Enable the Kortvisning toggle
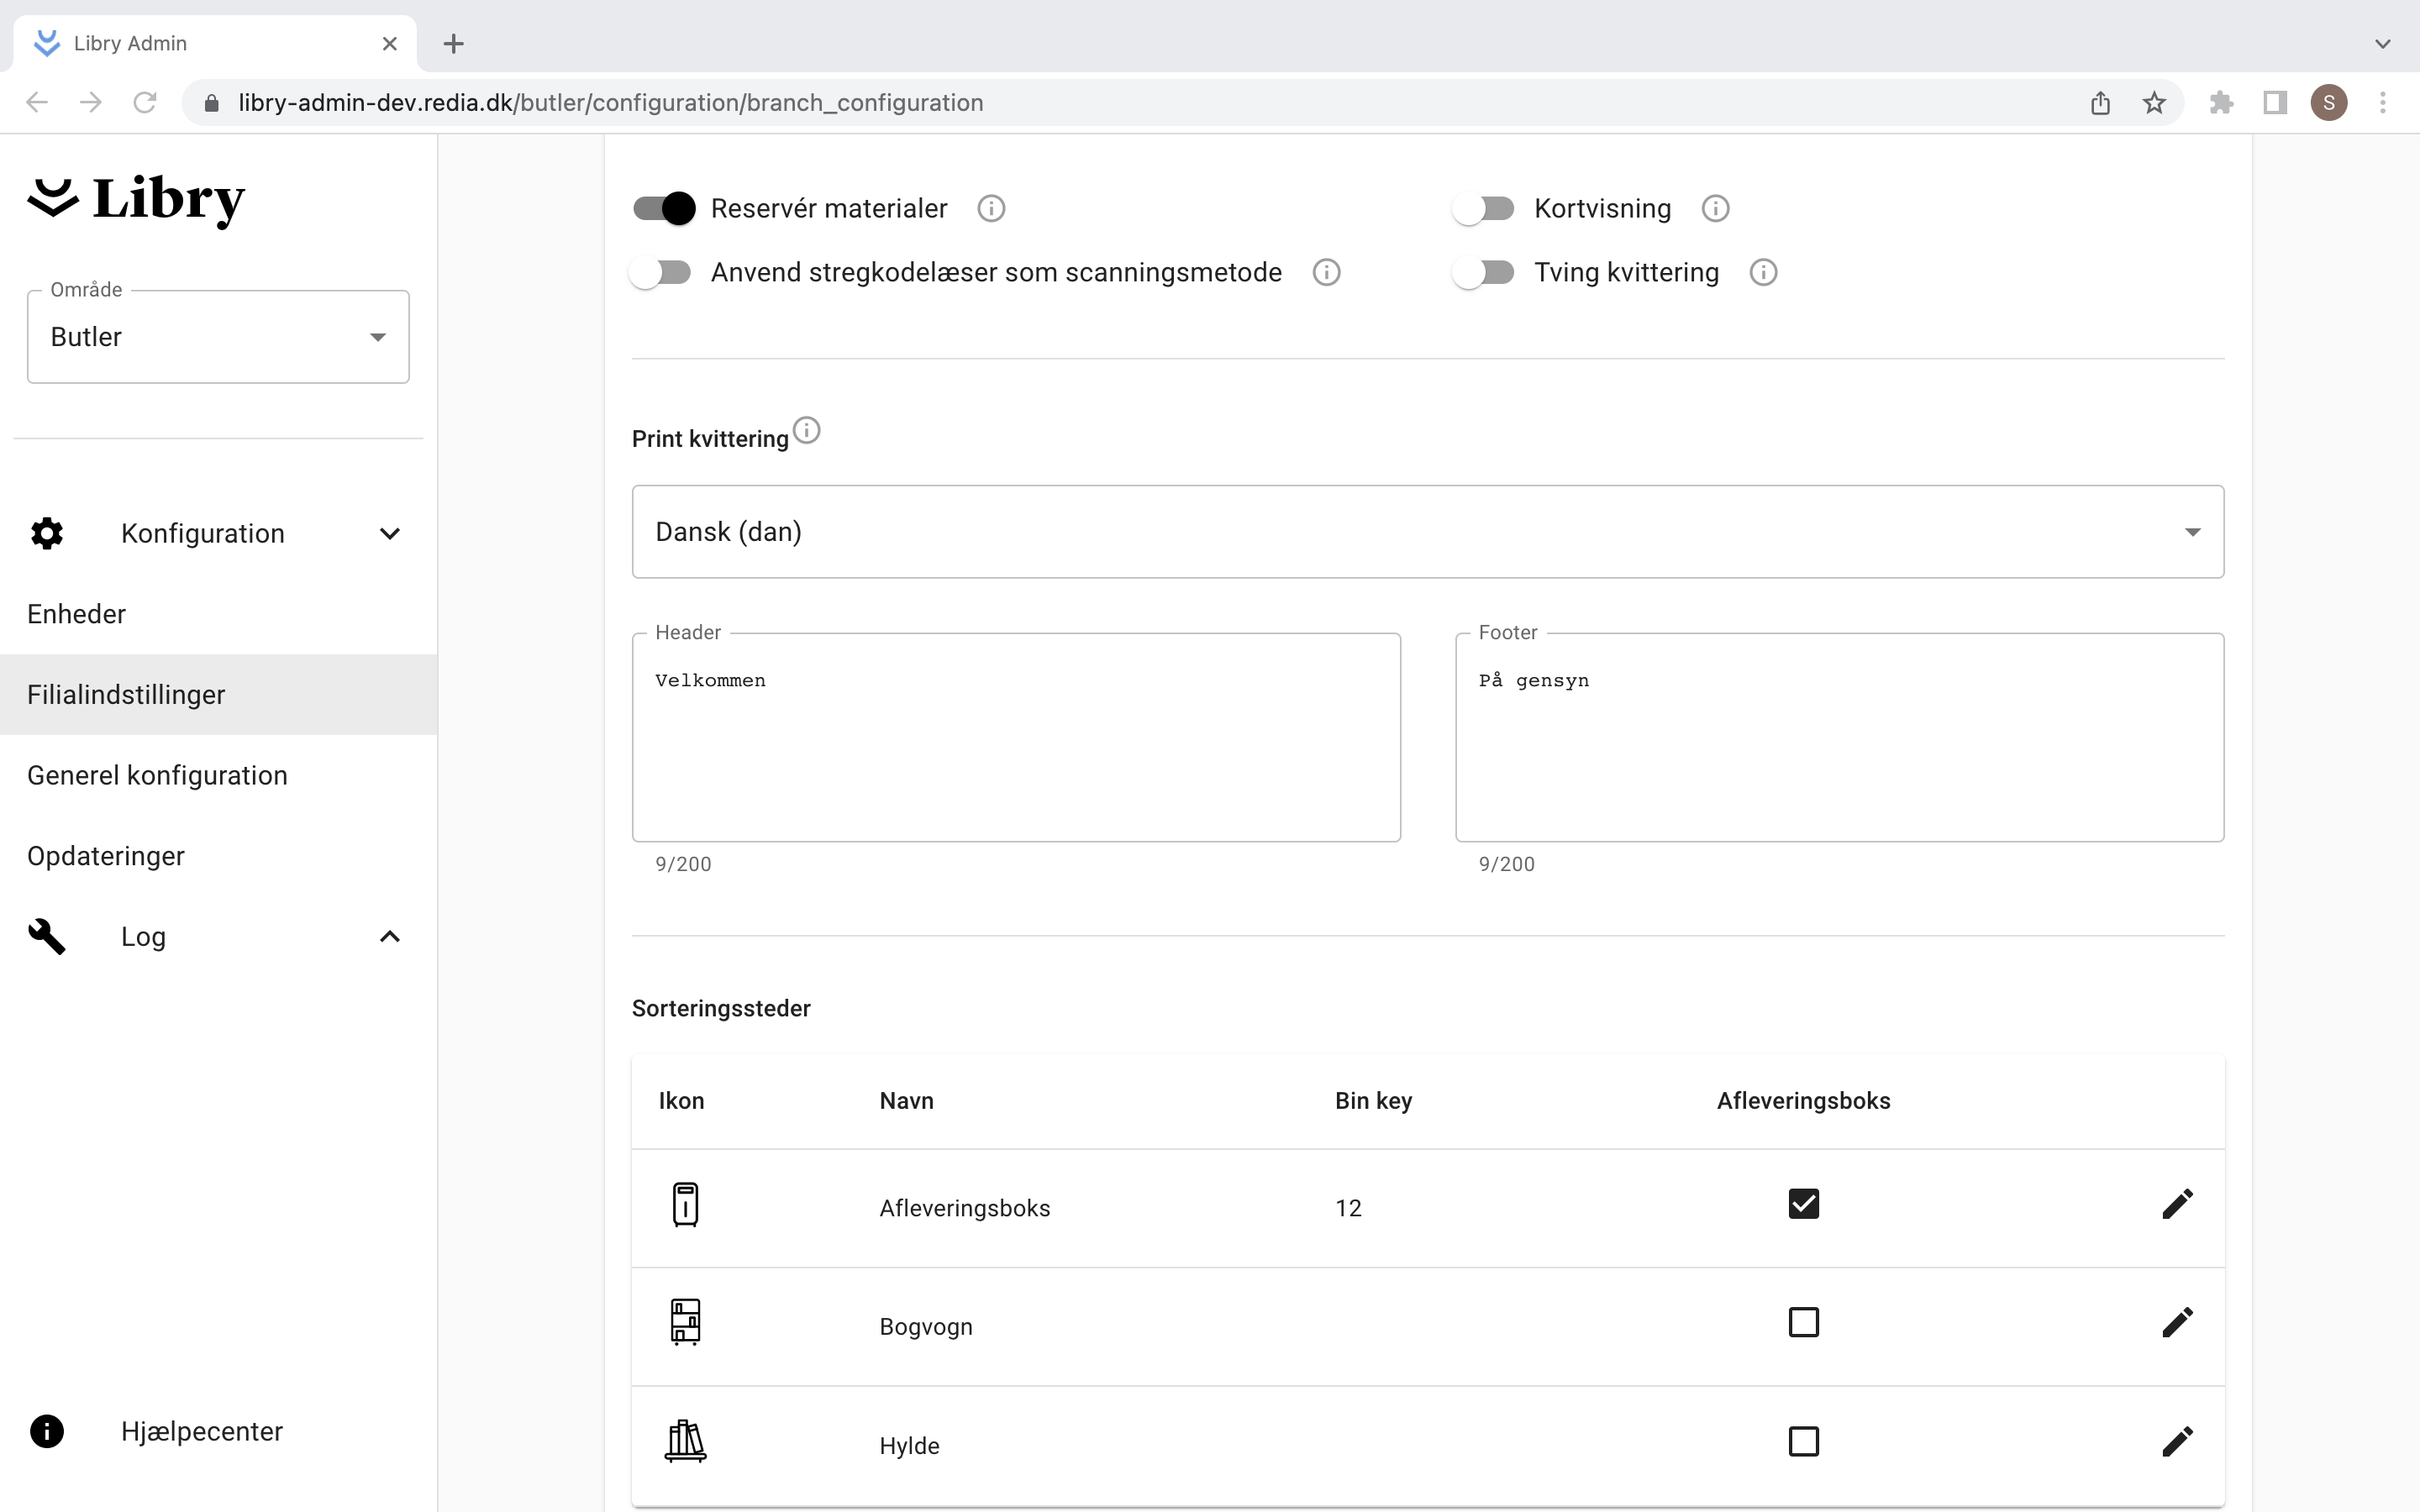The image size is (2420, 1512). coord(1484,209)
